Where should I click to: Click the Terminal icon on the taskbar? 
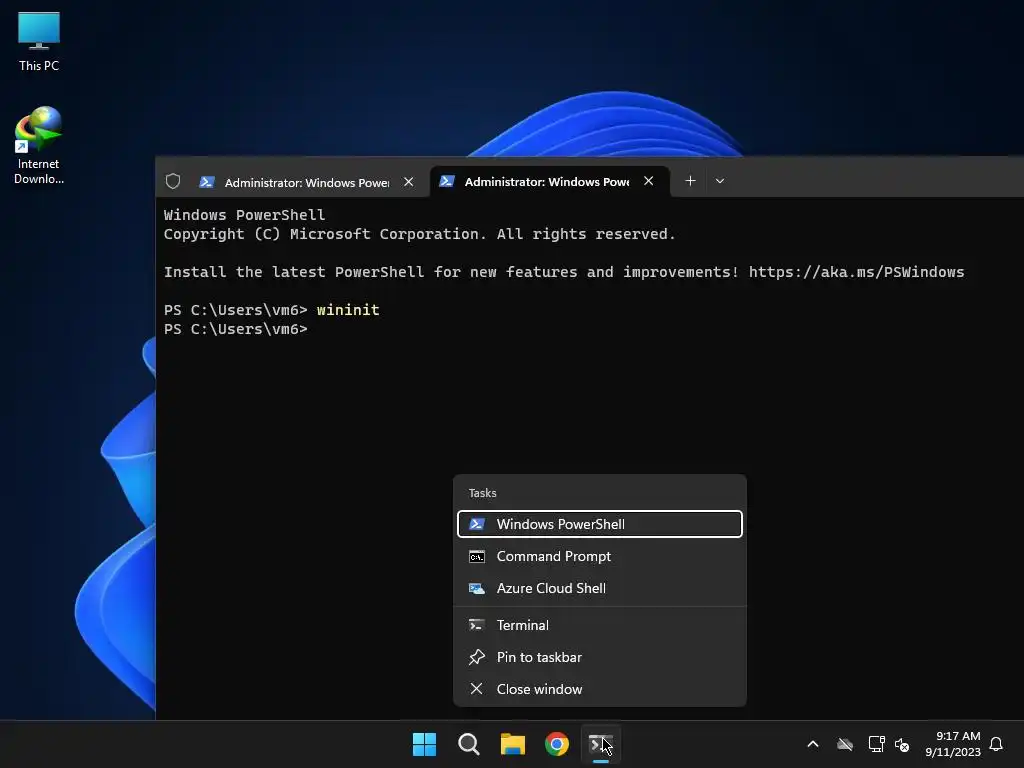(x=601, y=744)
